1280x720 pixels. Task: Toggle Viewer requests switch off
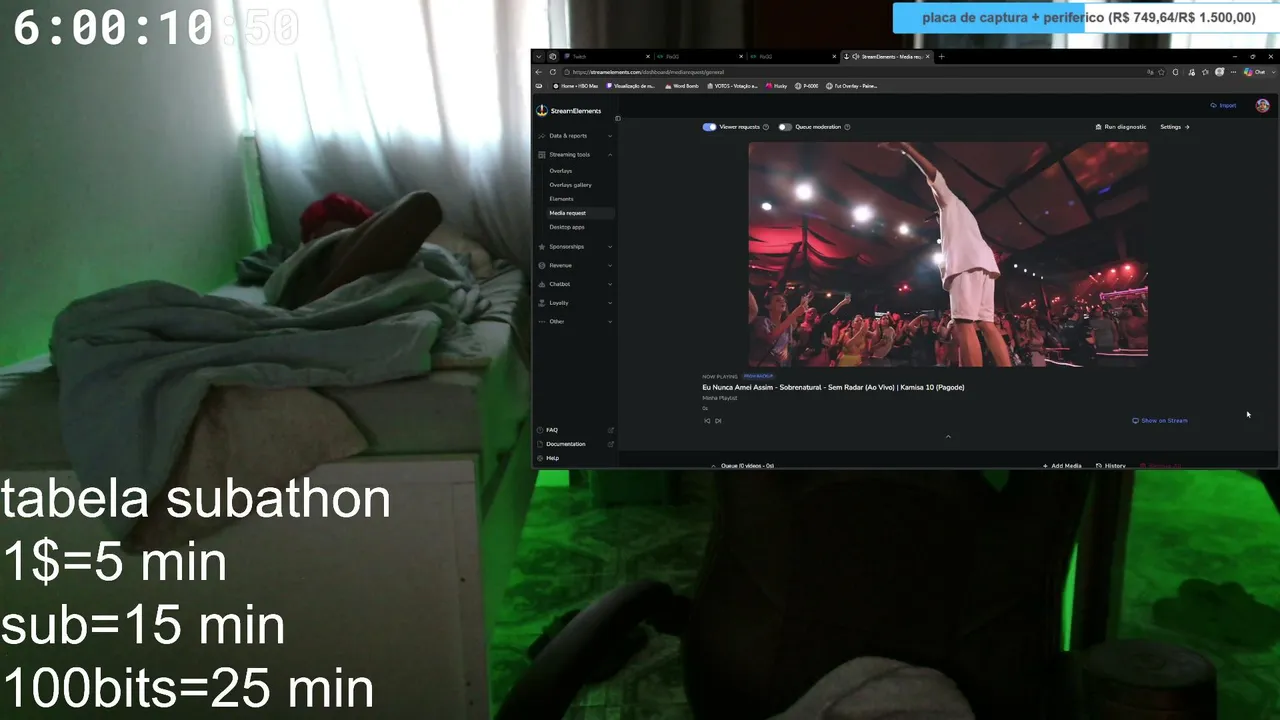click(709, 127)
